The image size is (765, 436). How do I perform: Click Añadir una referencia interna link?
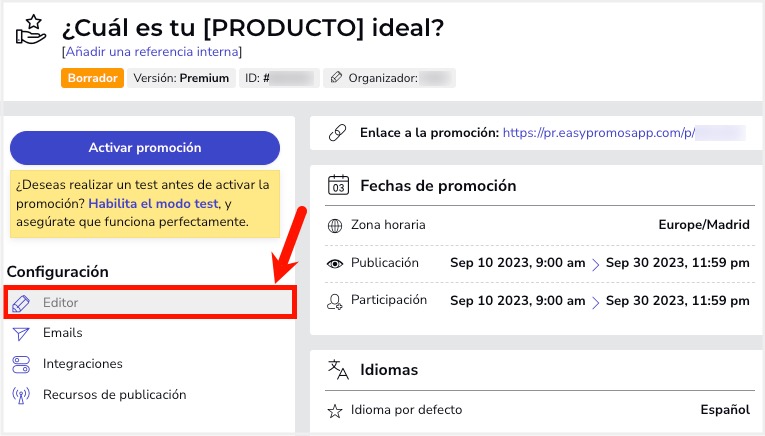152,52
